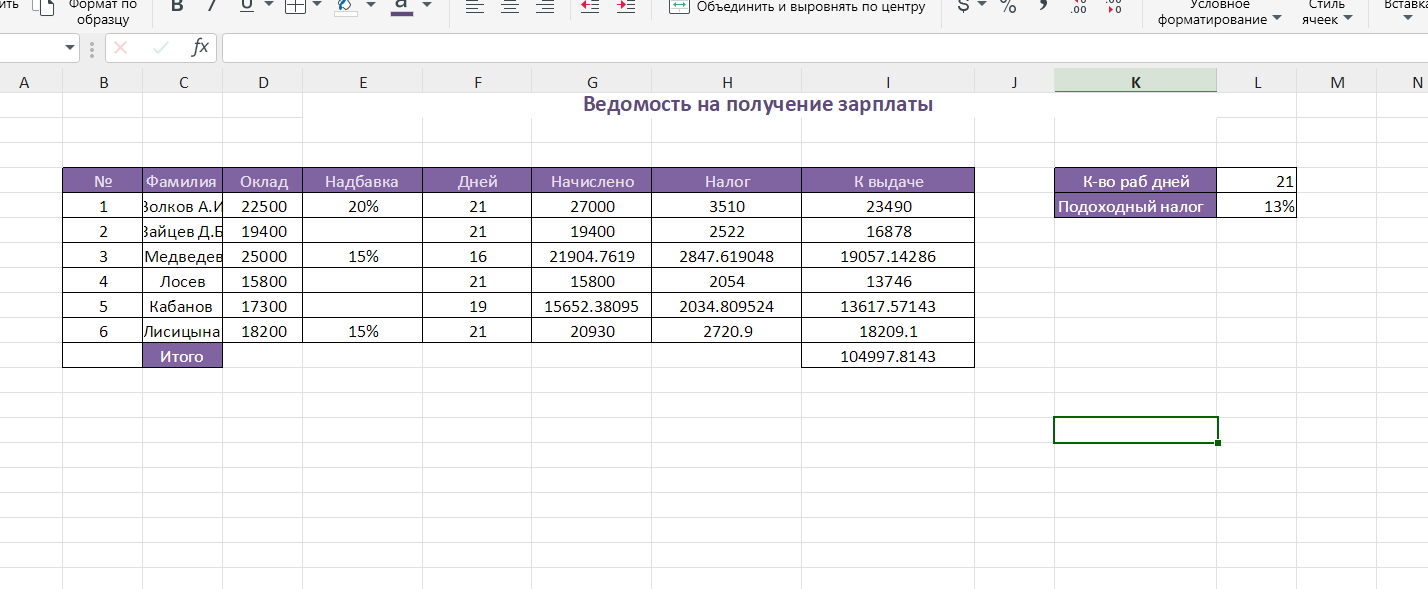The height and width of the screenshot is (589, 1428).
Task: Select the Дней header cell
Action: [x=477, y=181]
